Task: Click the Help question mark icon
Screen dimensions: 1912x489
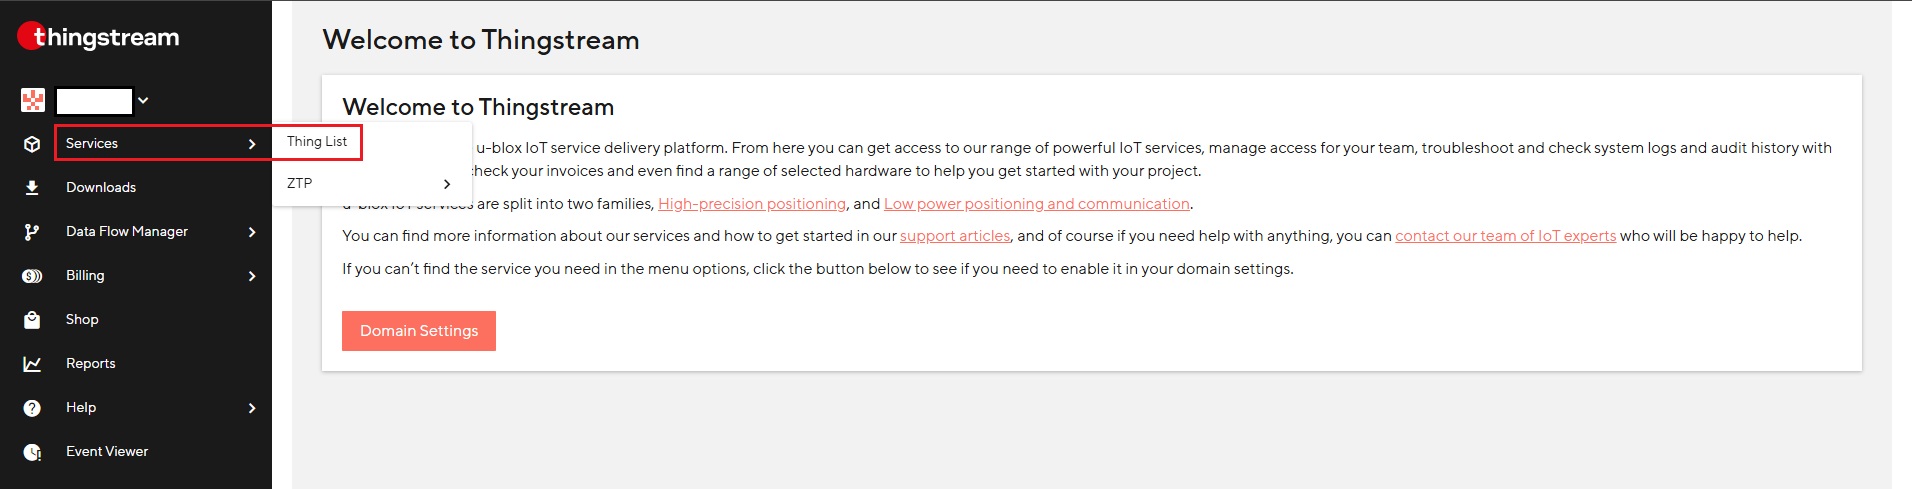Action: click(32, 408)
